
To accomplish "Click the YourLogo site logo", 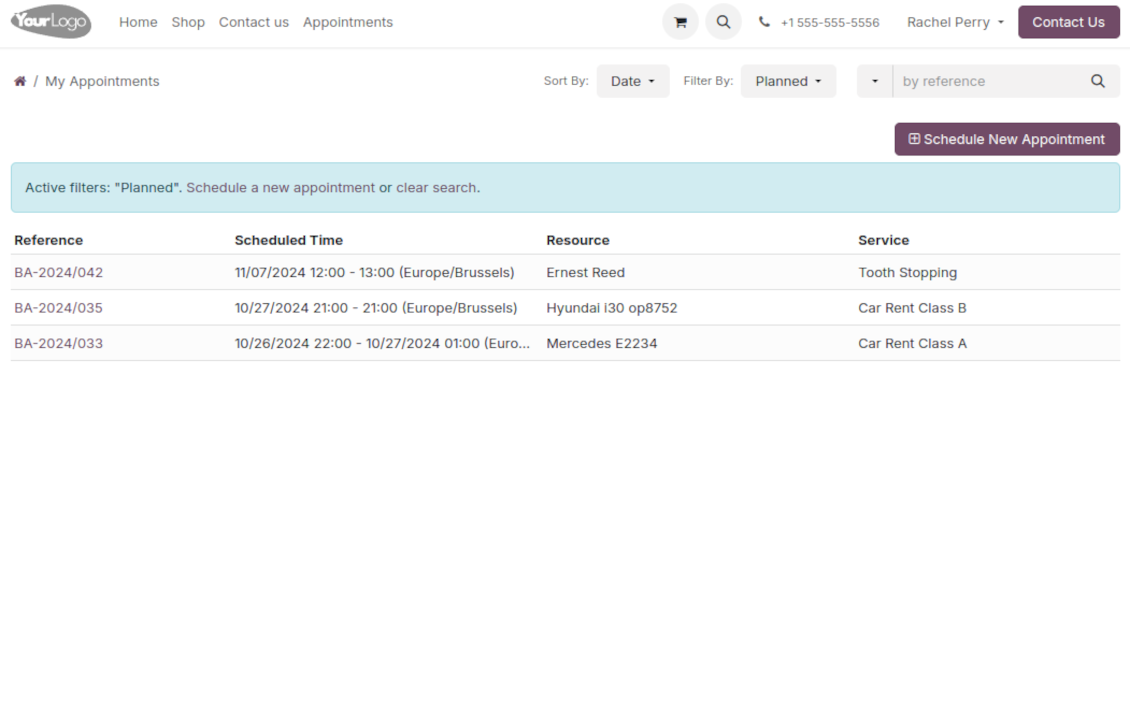I will point(51,22).
